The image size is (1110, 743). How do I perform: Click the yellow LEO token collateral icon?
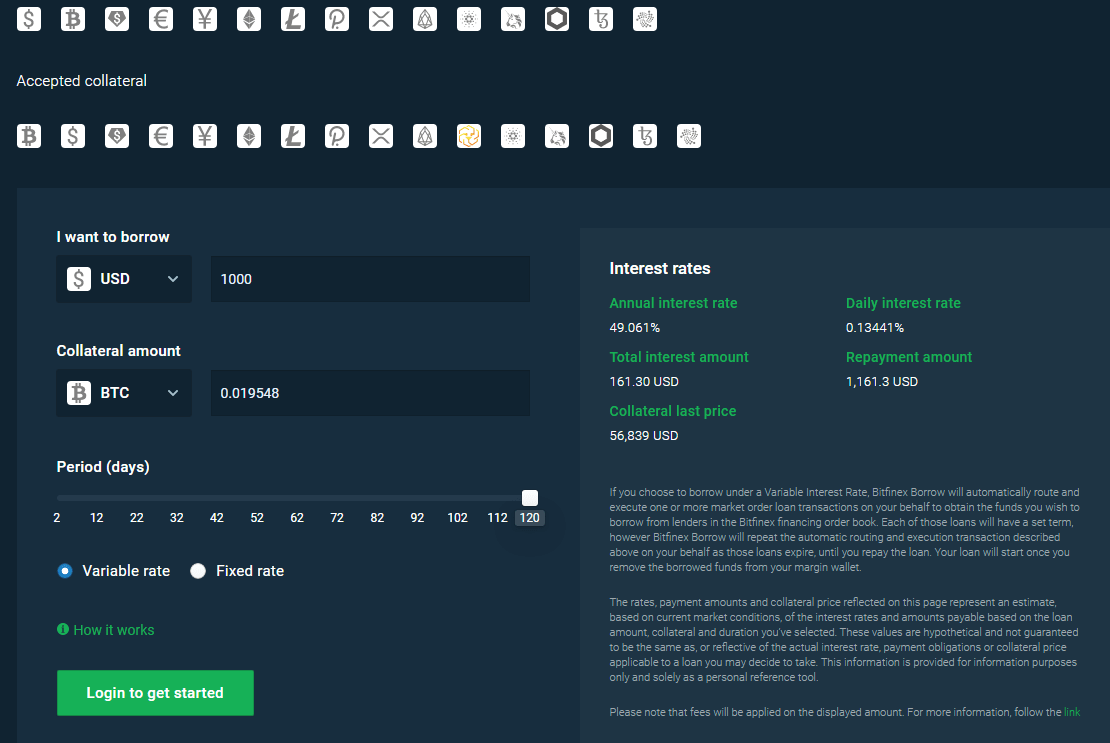click(469, 136)
